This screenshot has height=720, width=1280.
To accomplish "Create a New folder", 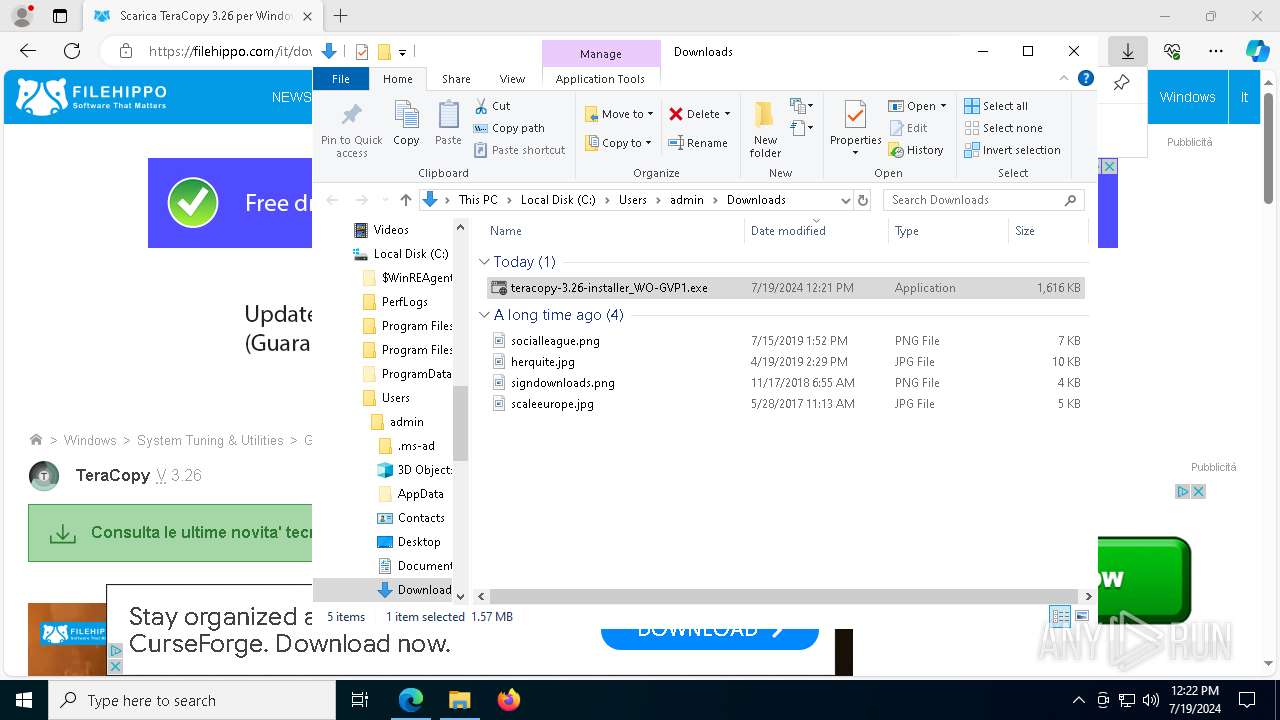I will 765,128.
